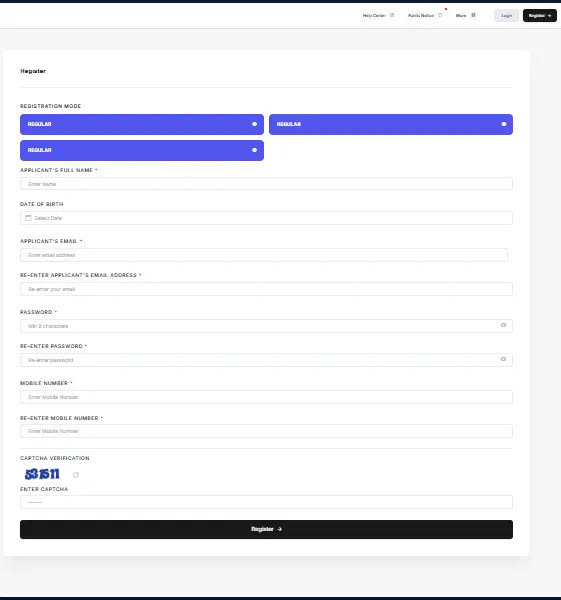Click the captcha code image

(x=42, y=474)
